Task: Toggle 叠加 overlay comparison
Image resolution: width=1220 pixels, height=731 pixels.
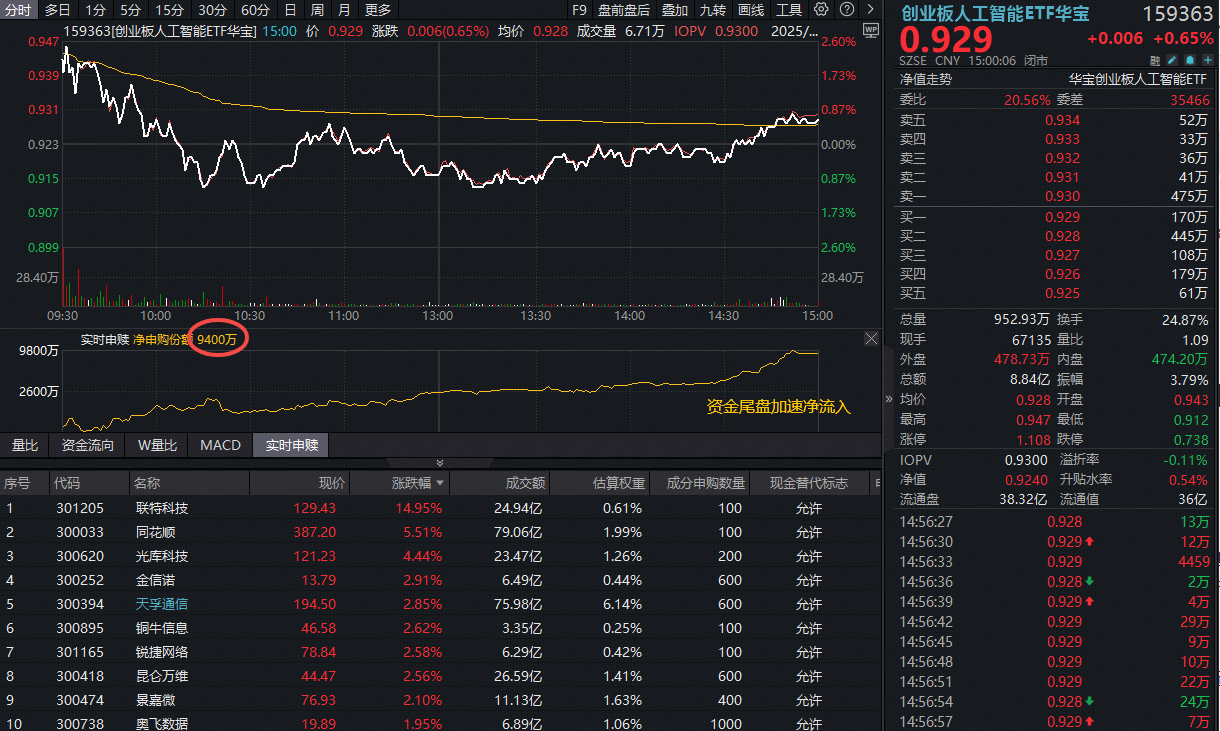Action: pyautogui.click(x=675, y=10)
